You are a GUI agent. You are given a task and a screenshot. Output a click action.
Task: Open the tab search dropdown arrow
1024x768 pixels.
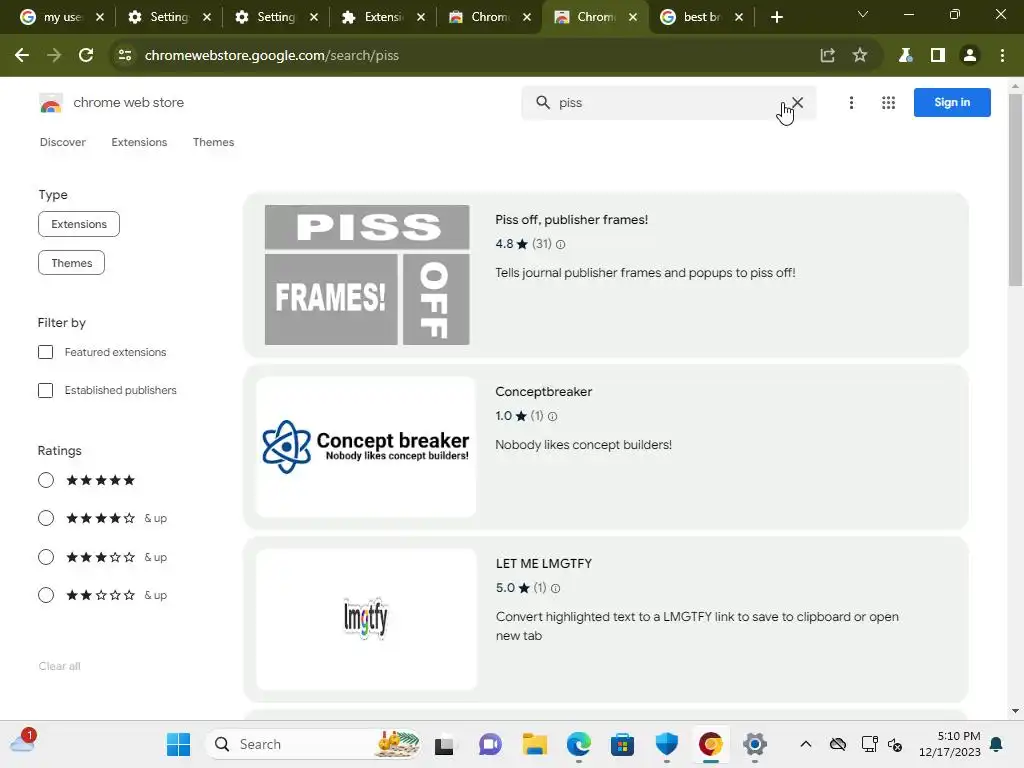pos(863,14)
